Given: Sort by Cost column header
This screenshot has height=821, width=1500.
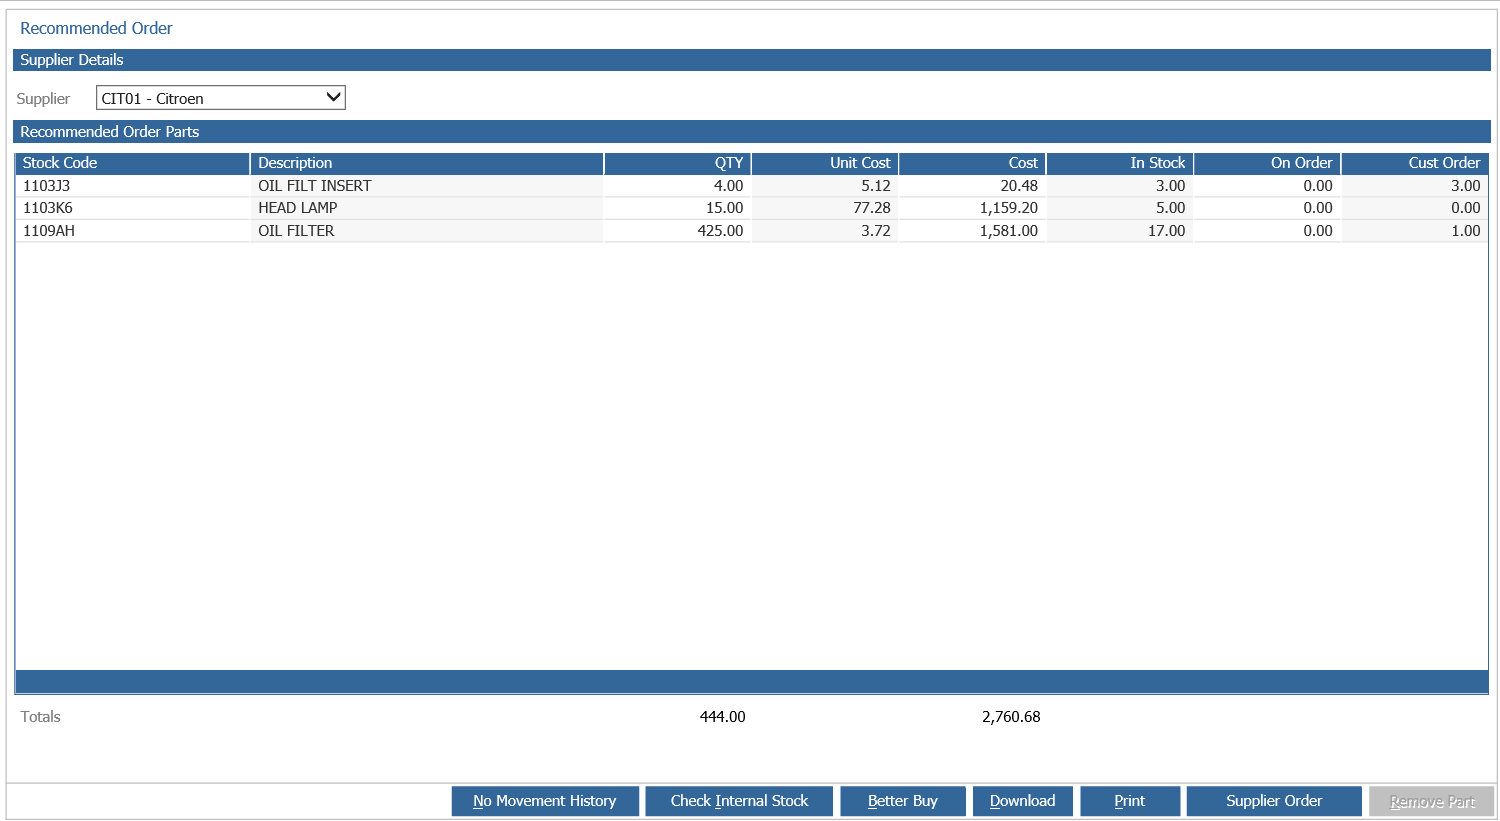Looking at the screenshot, I should [972, 163].
